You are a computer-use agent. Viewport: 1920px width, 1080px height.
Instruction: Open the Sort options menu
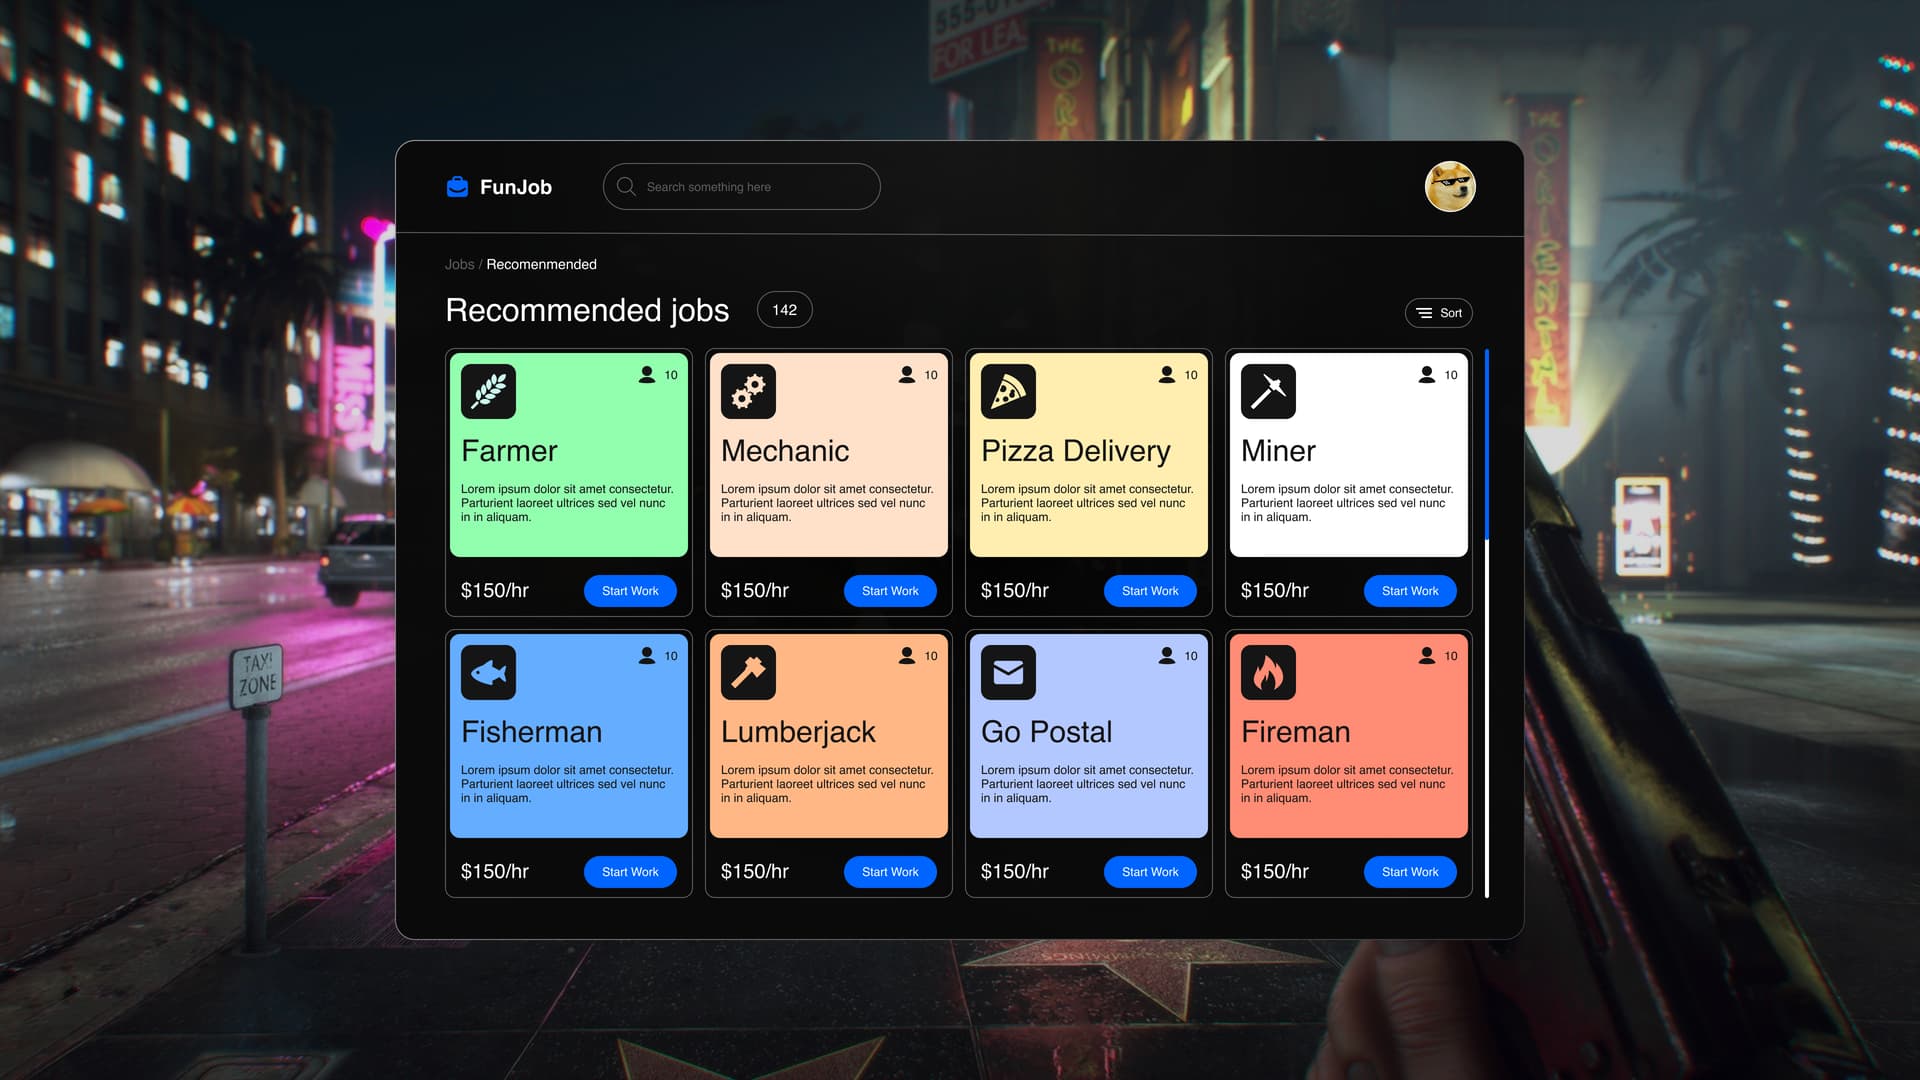point(1438,313)
